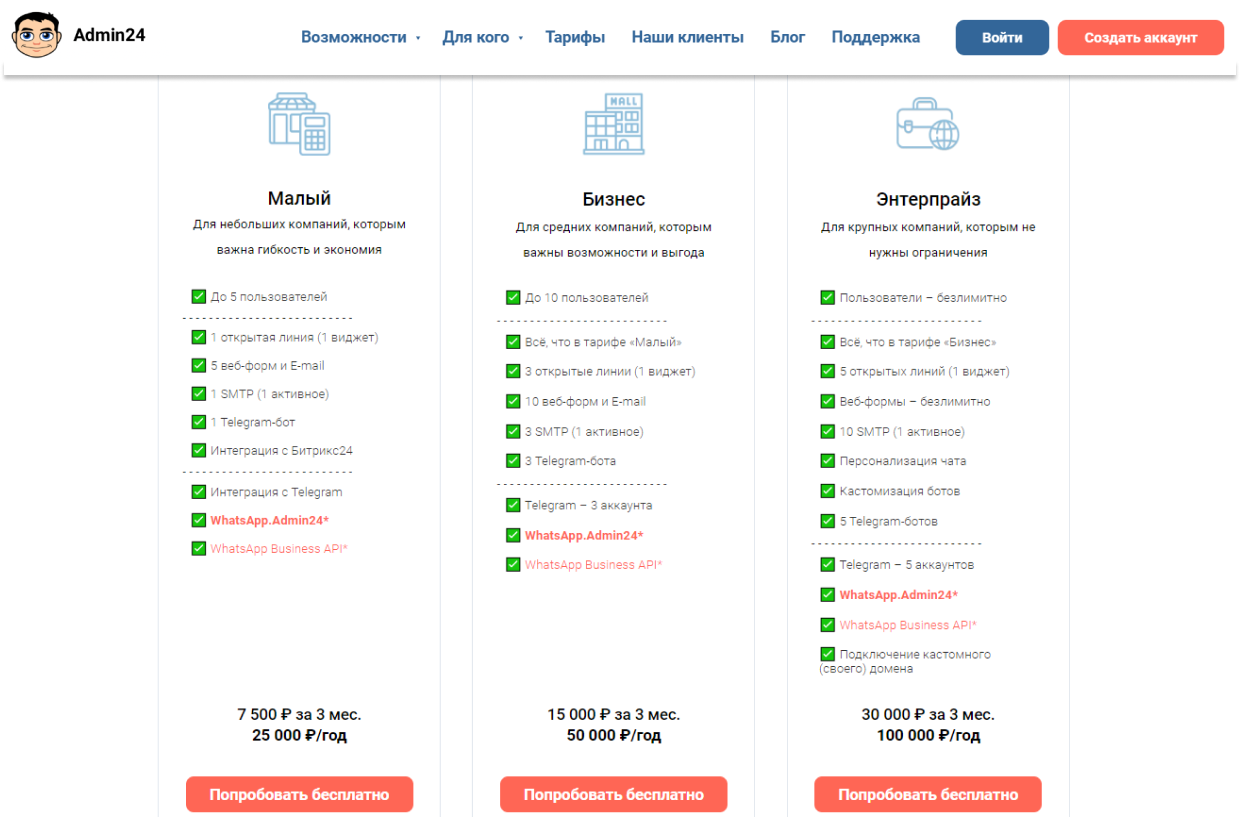Click the Admin24 mascot face logo

(x=37, y=36)
